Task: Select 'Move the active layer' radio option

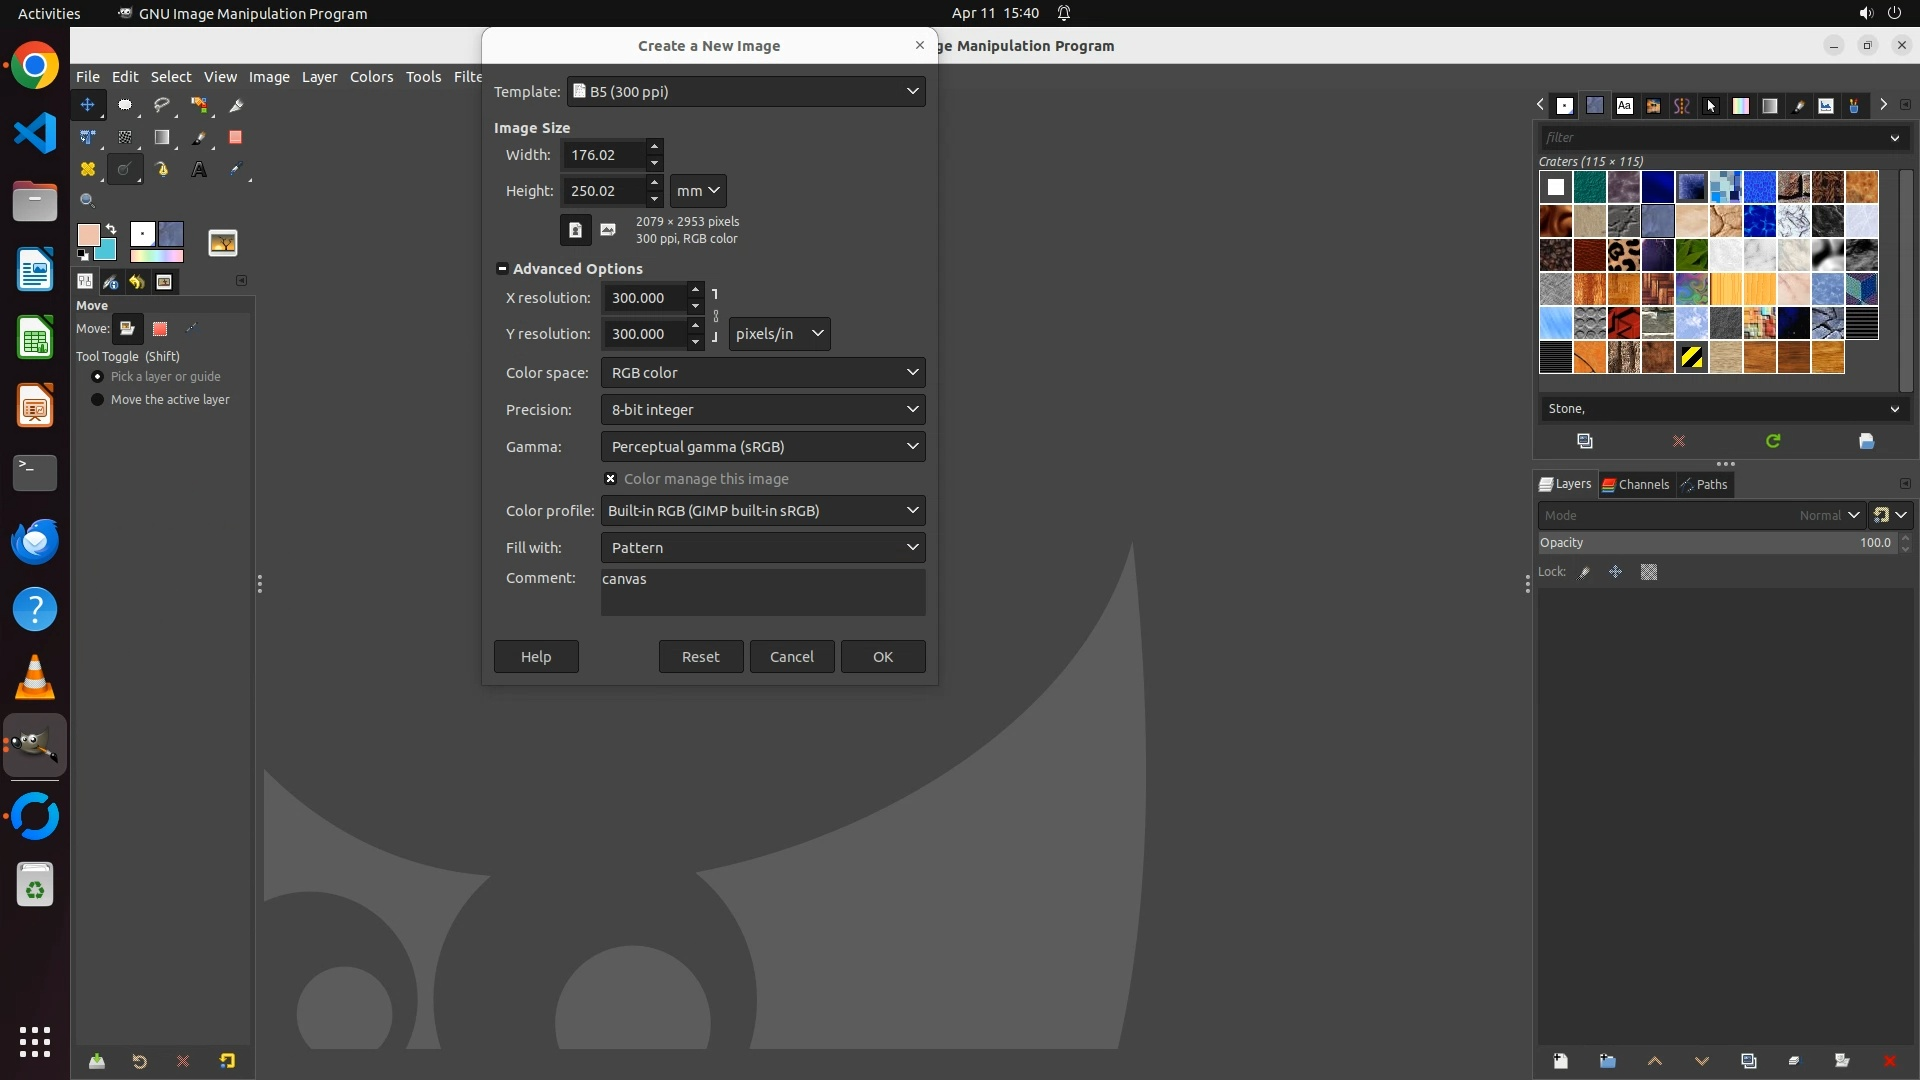Action: coord(97,399)
